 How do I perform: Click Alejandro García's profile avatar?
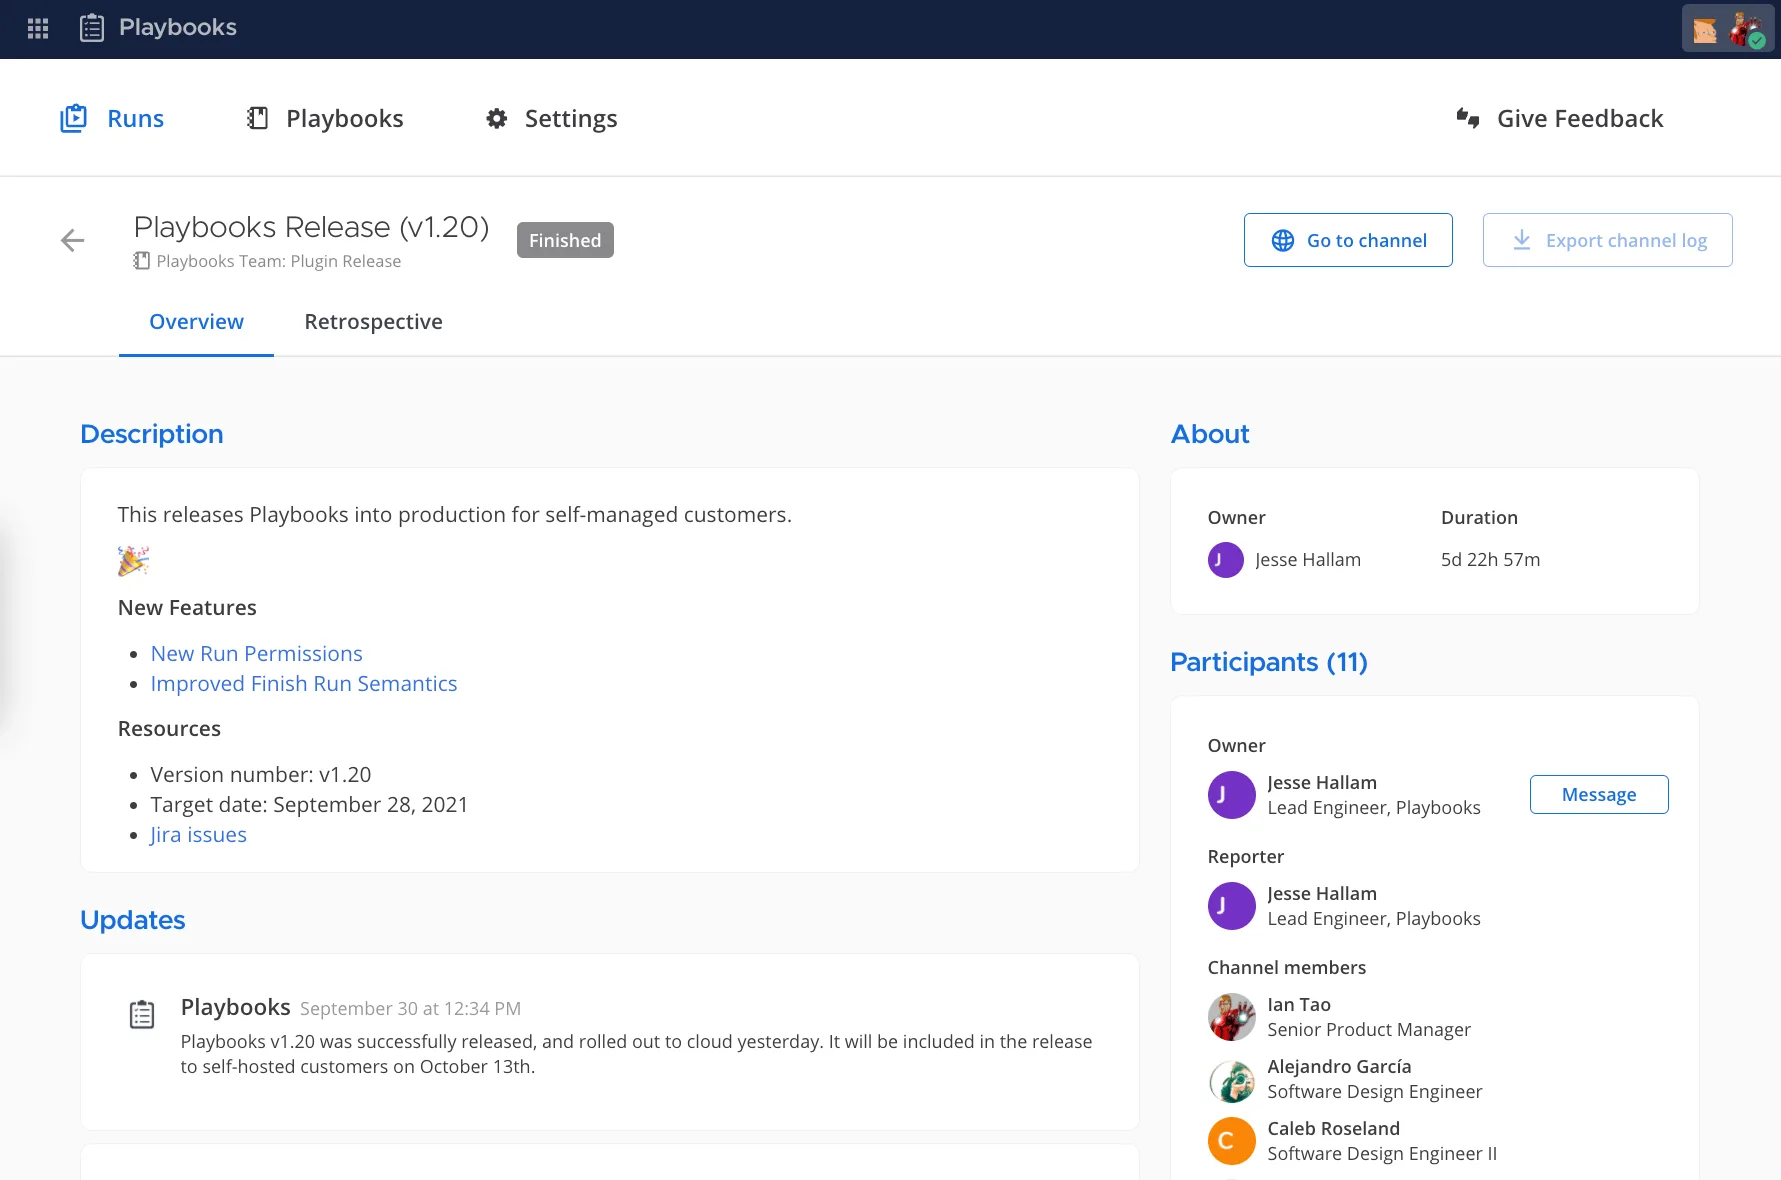[1232, 1079]
